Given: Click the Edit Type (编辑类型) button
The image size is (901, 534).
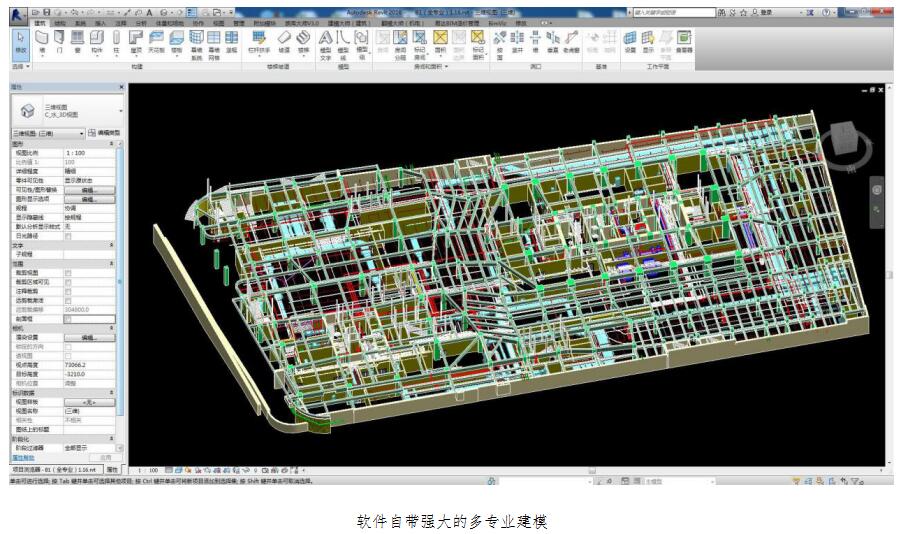Looking at the screenshot, I should click(x=105, y=133).
